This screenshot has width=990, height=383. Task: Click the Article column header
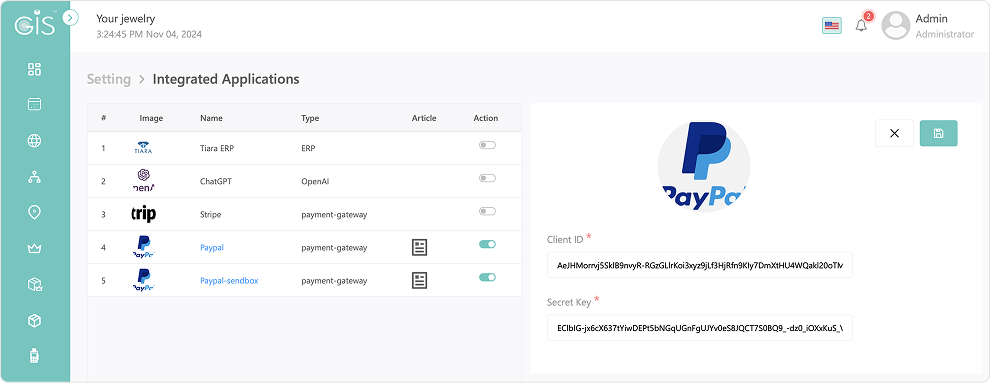pyautogui.click(x=424, y=118)
